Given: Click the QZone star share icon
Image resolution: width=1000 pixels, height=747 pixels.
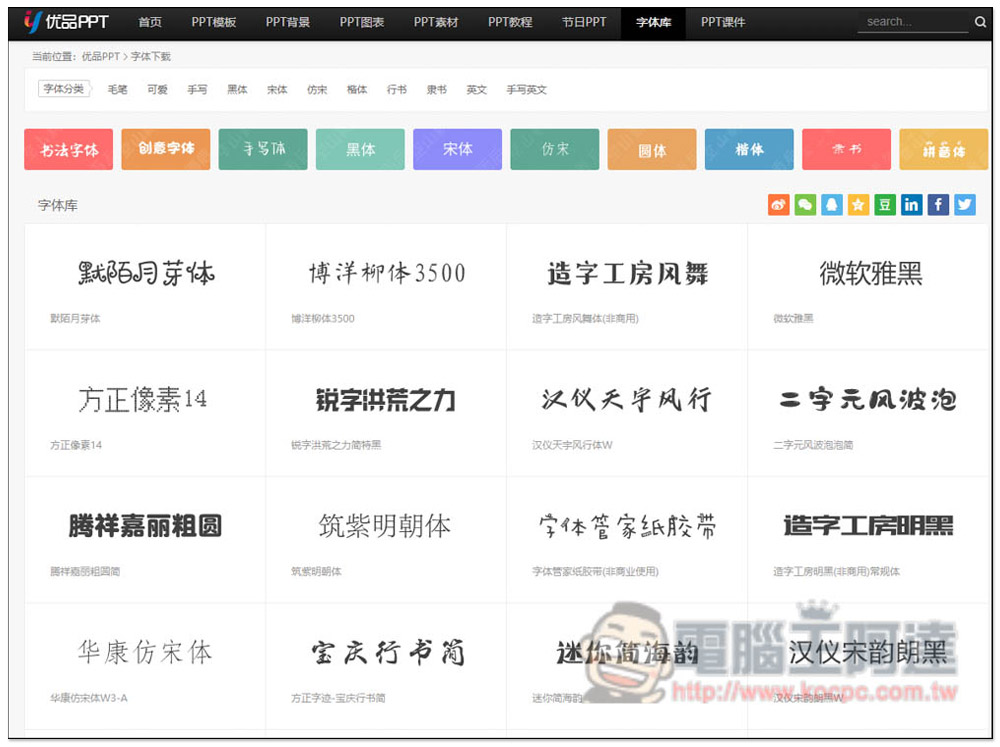Looking at the screenshot, I should click(858, 205).
